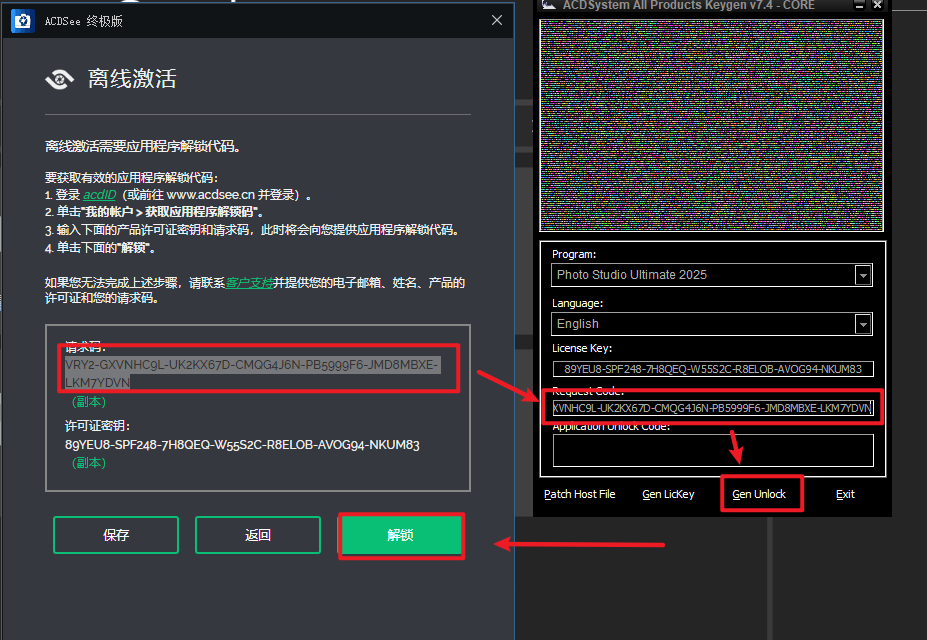The width and height of the screenshot is (927, 640).
Task: Copy the request code via 副本 link
Action: pyautogui.click(x=88, y=401)
